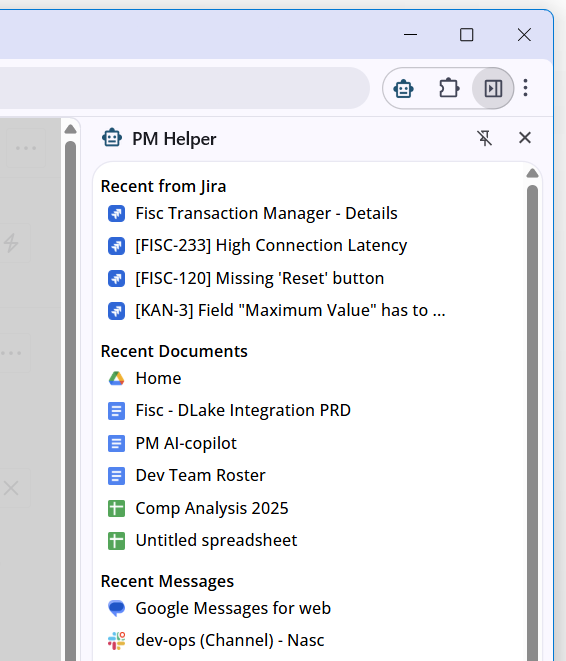Open the Extensions puzzle piece menu
566x661 pixels.
pyautogui.click(x=449, y=88)
